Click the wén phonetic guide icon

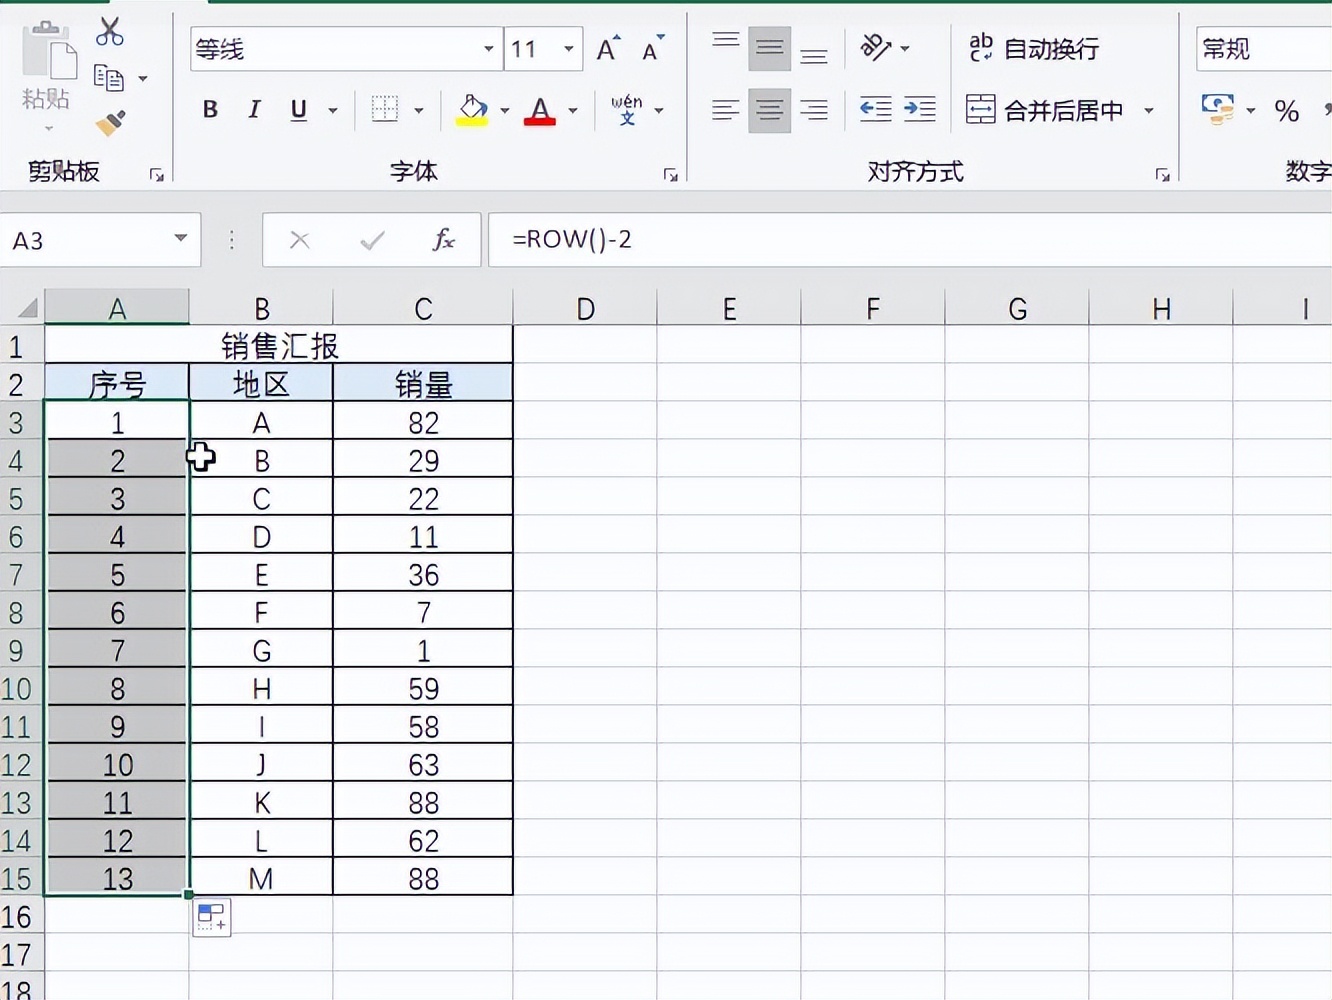point(627,109)
